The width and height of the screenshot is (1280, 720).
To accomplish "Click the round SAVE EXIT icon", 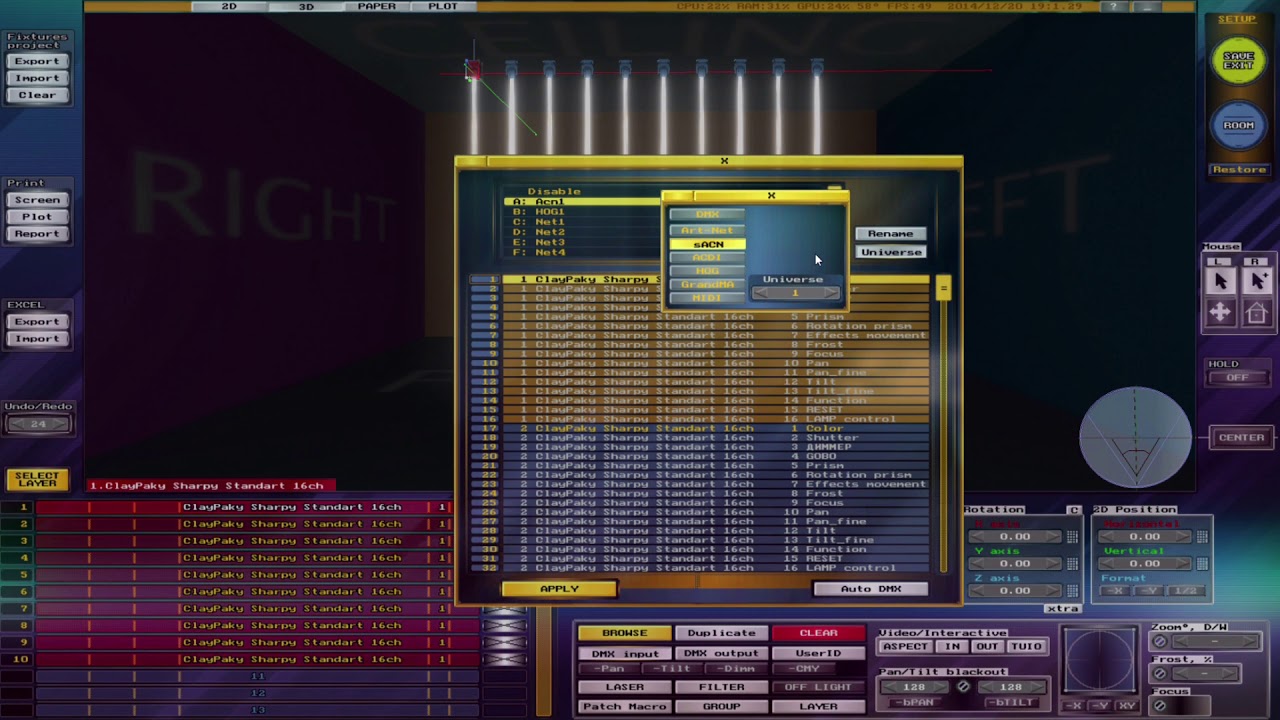I will point(1238,62).
